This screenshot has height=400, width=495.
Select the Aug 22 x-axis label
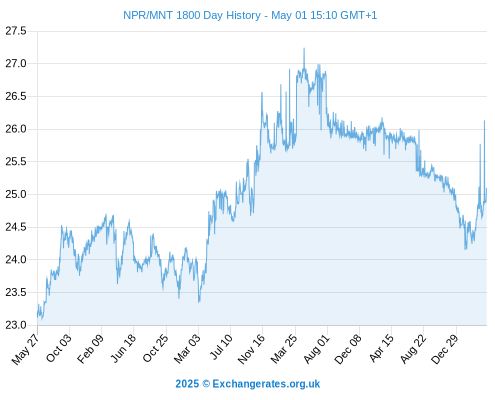pyautogui.click(x=413, y=349)
